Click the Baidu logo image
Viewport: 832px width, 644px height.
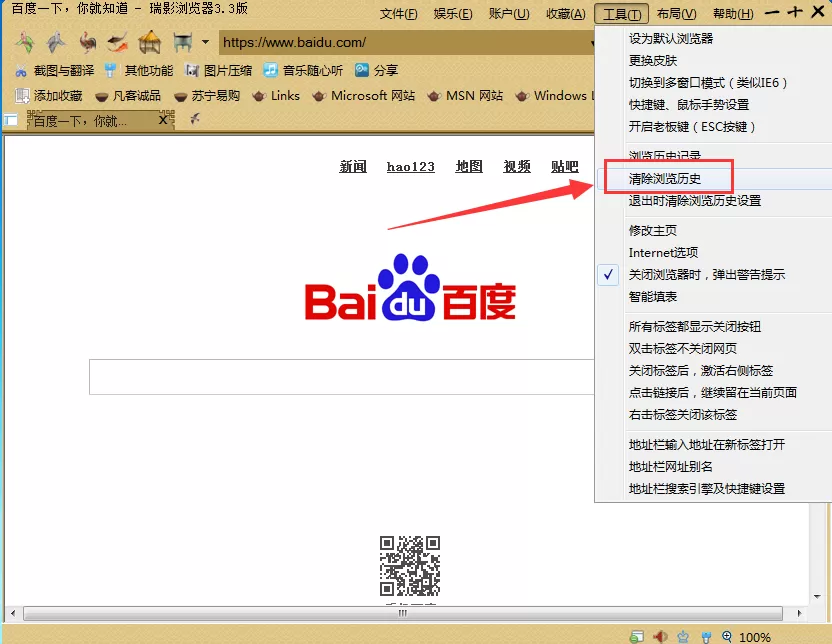point(410,288)
